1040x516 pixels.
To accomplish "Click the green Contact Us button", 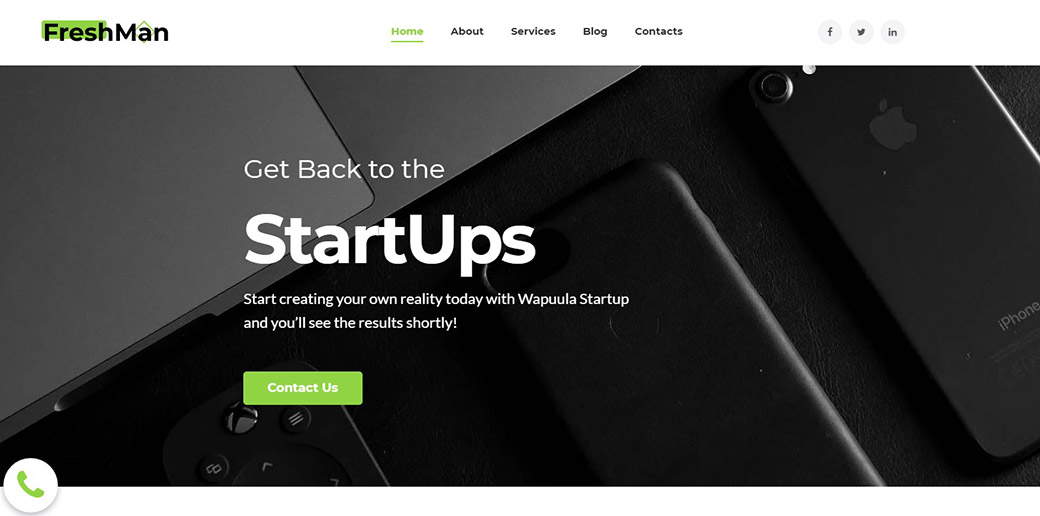I will (x=303, y=388).
